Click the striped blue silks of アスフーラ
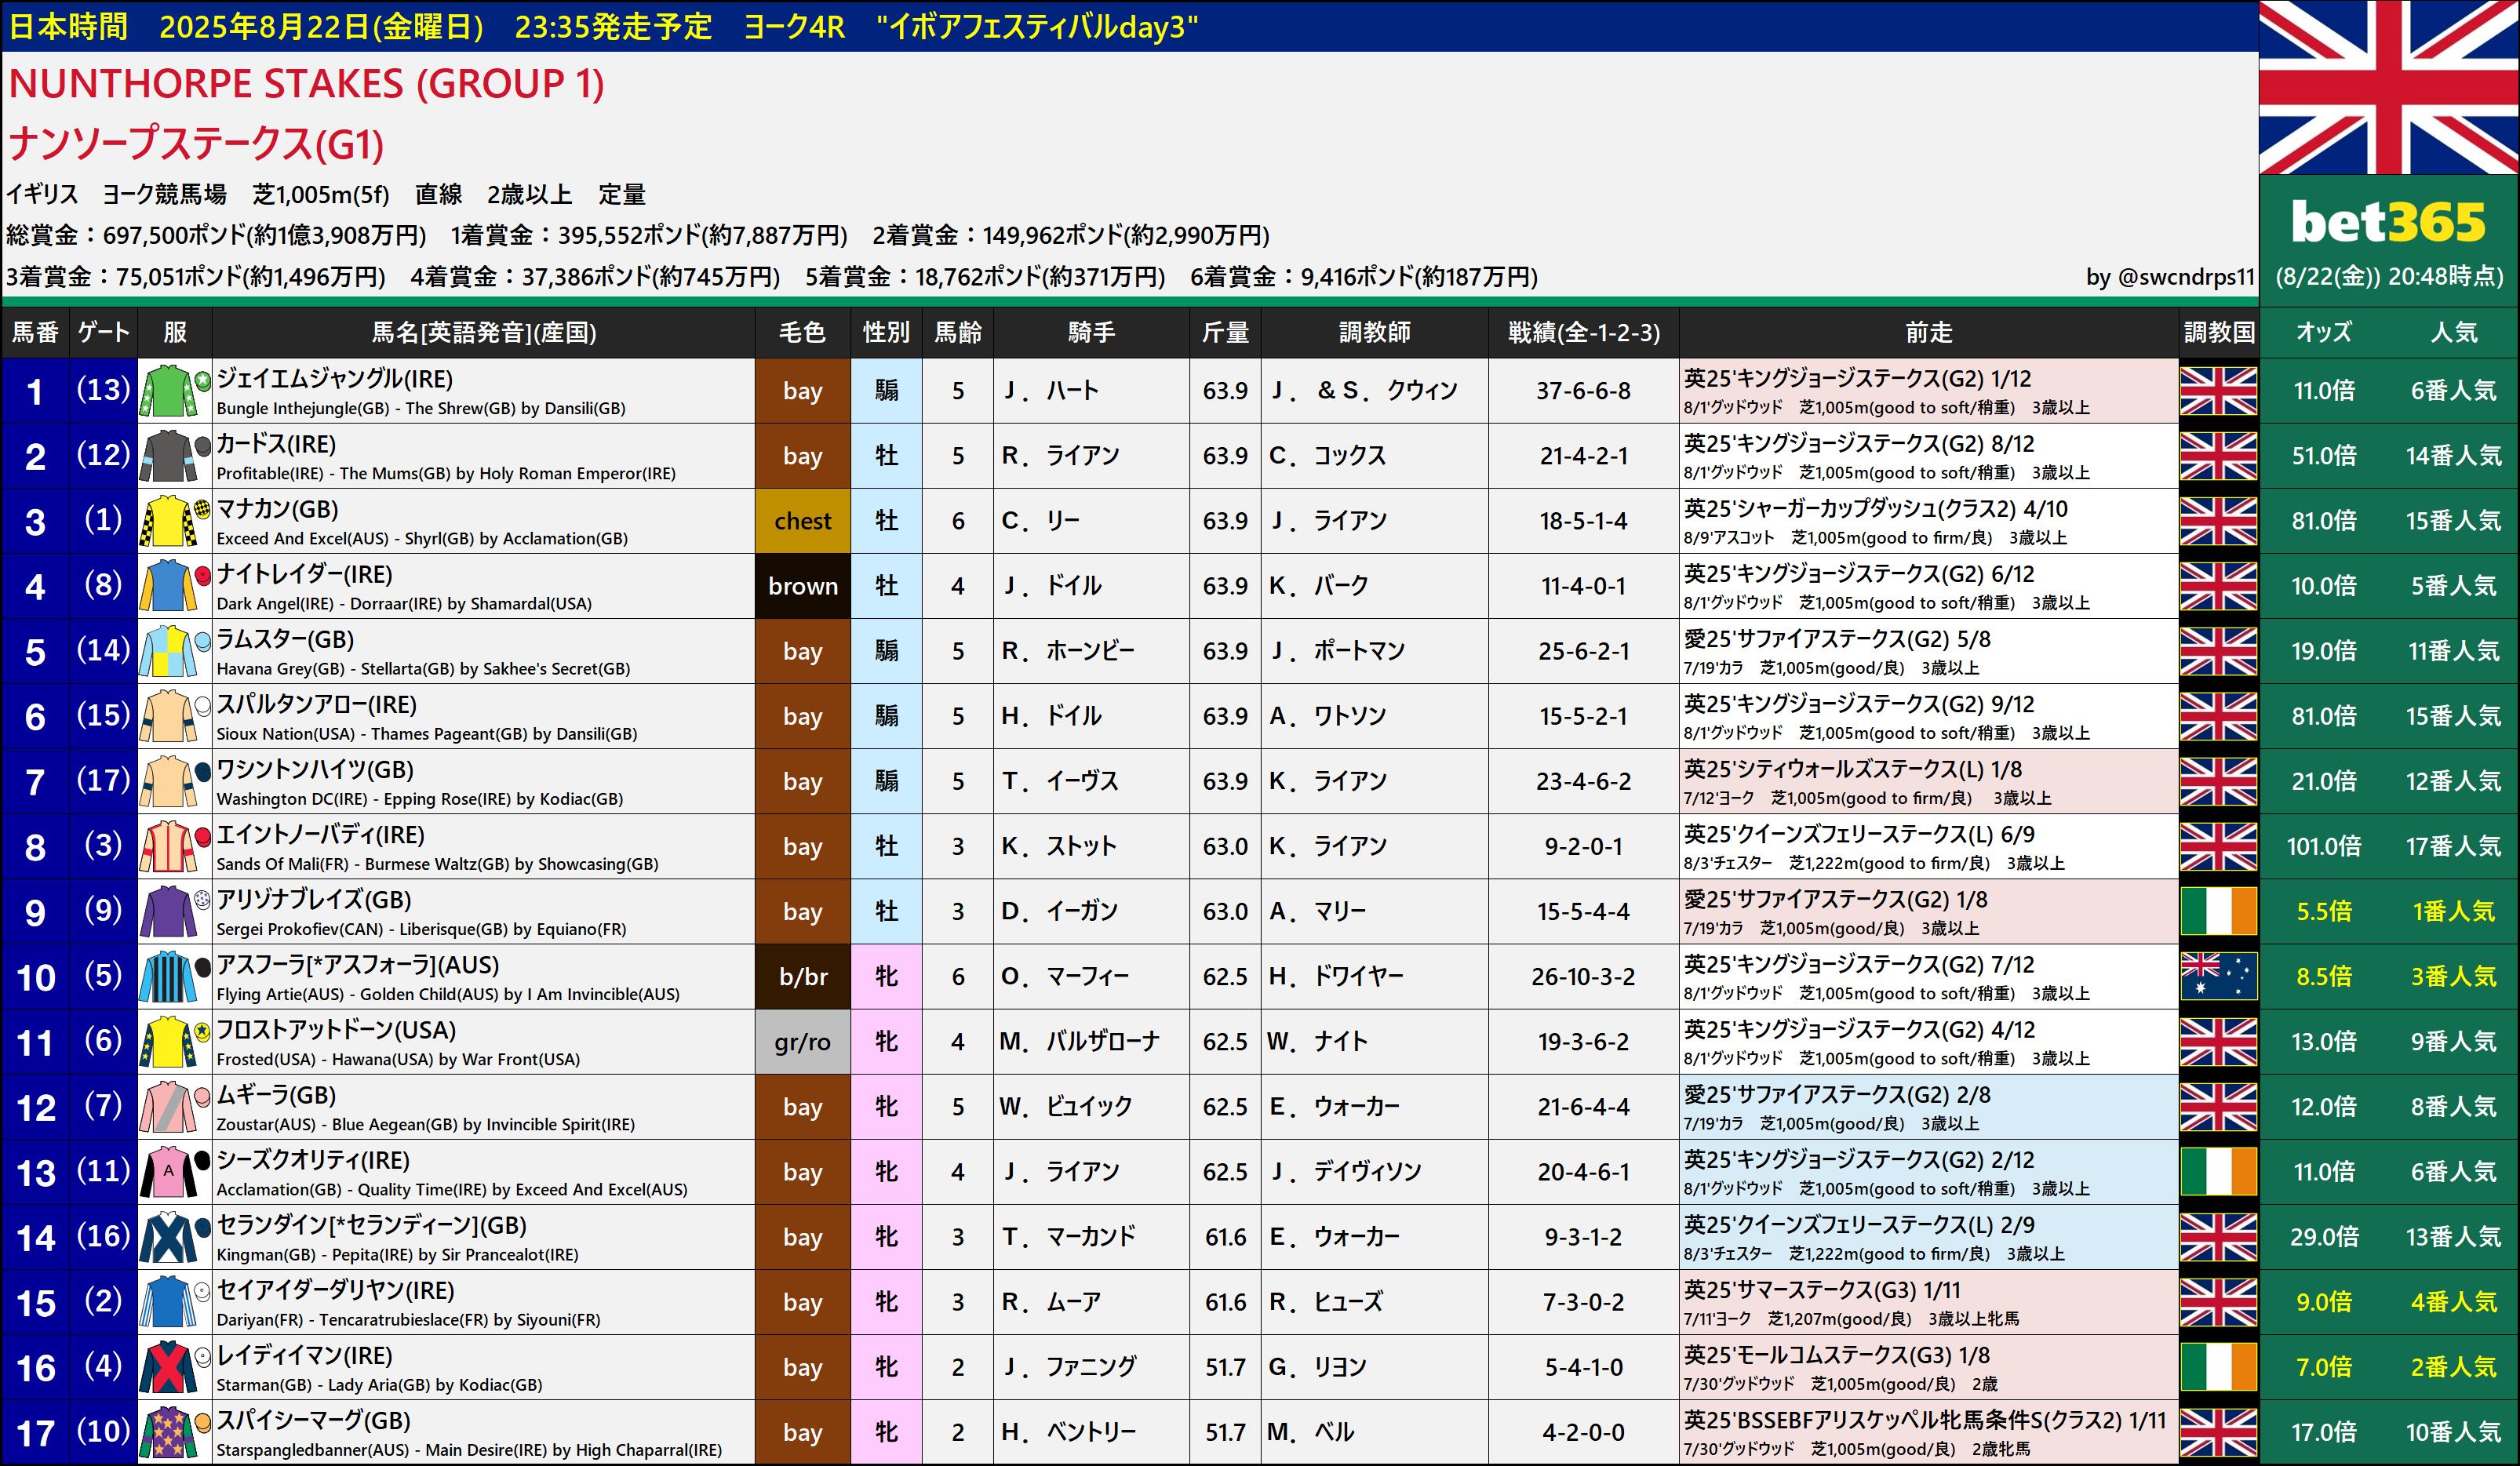 (x=169, y=977)
